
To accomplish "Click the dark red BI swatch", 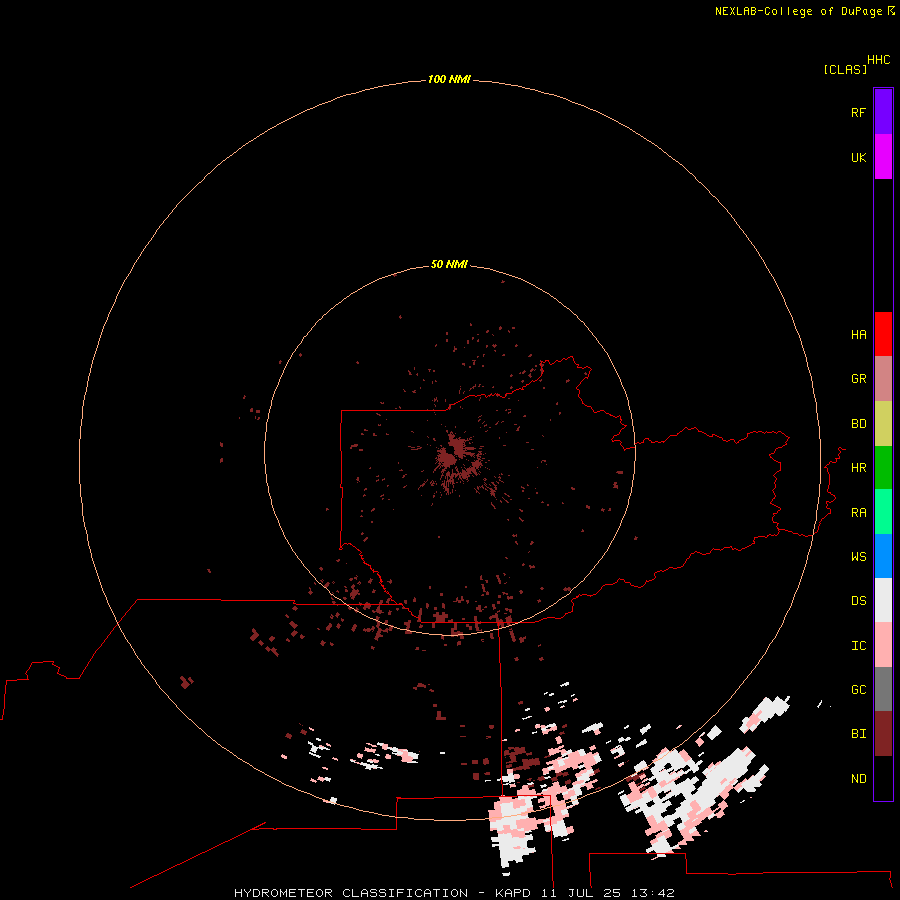I will (x=883, y=734).
